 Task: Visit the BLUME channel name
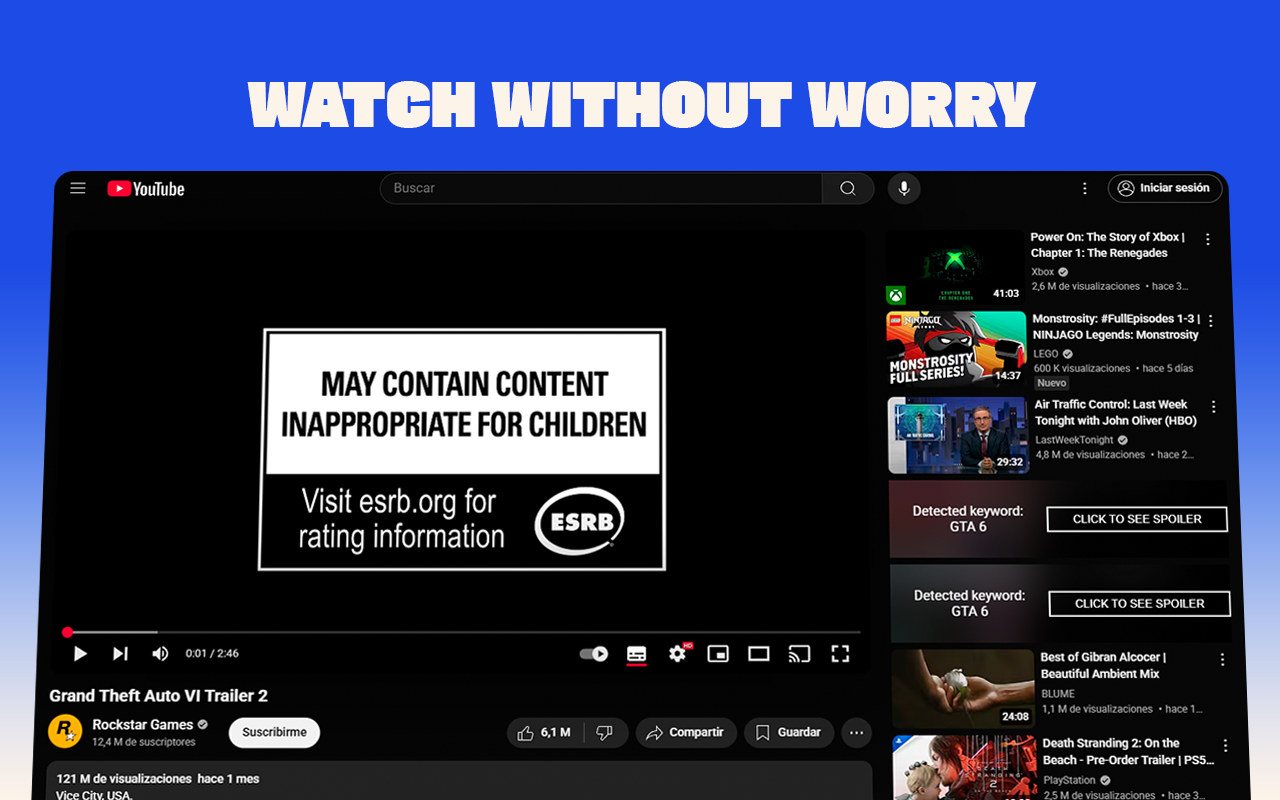pos(1058,694)
